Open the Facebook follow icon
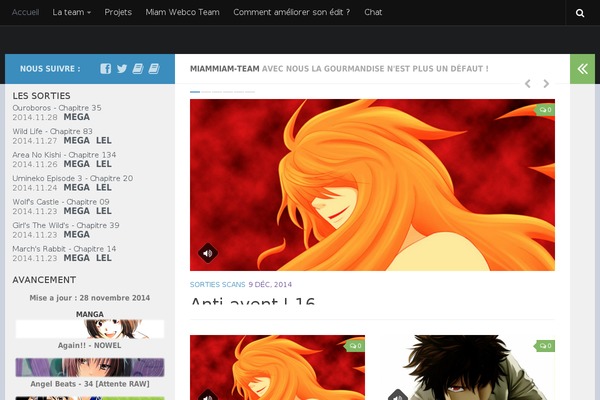600x400 pixels. 106,69
